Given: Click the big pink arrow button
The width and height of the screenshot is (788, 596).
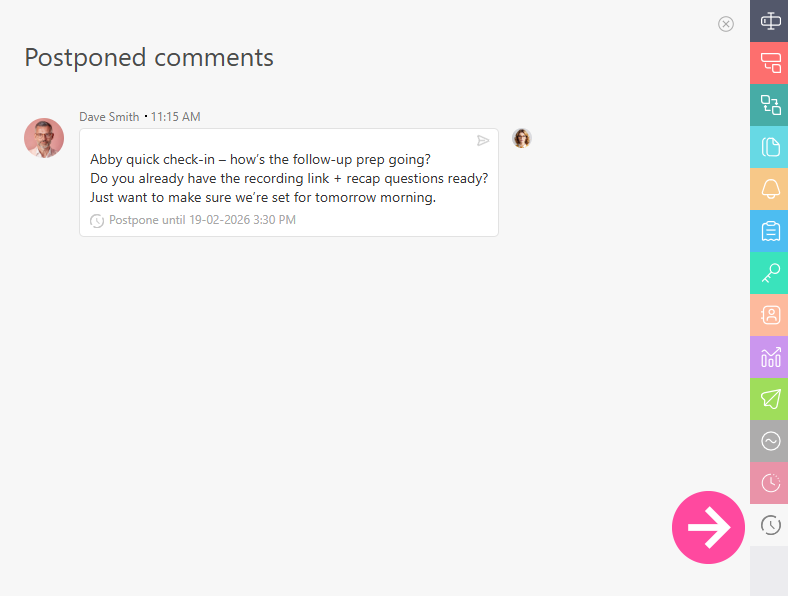Looking at the screenshot, I should coord(709,527).
